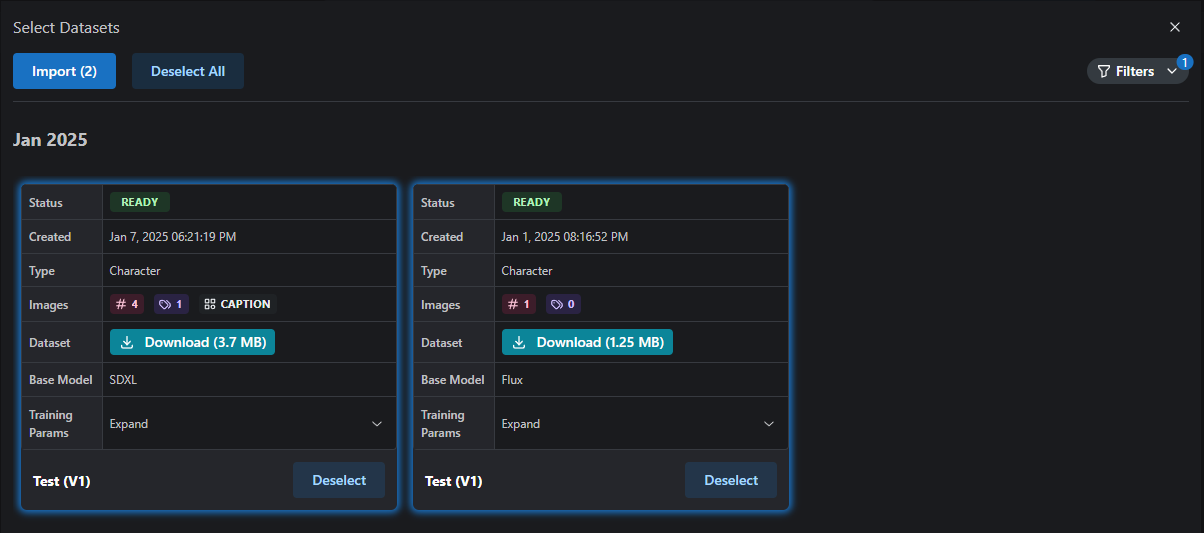Deselect the Flux Test (V1) dataset

(x=731, y=480)
